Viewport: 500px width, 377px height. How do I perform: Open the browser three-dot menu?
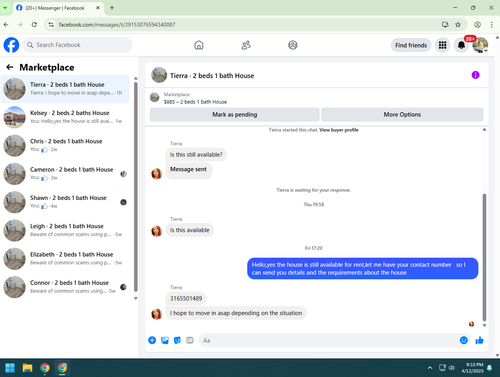click(x=492, y=24)
